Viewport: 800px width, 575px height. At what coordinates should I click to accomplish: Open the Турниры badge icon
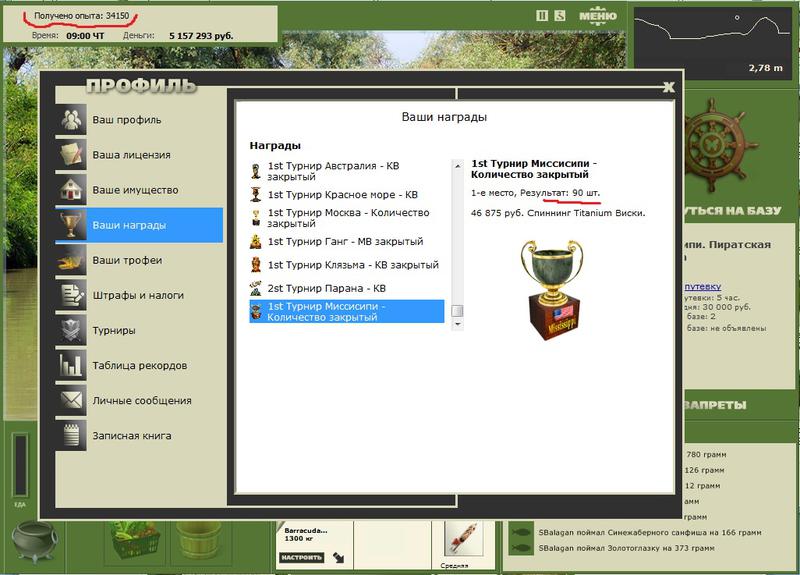[71, 330]
